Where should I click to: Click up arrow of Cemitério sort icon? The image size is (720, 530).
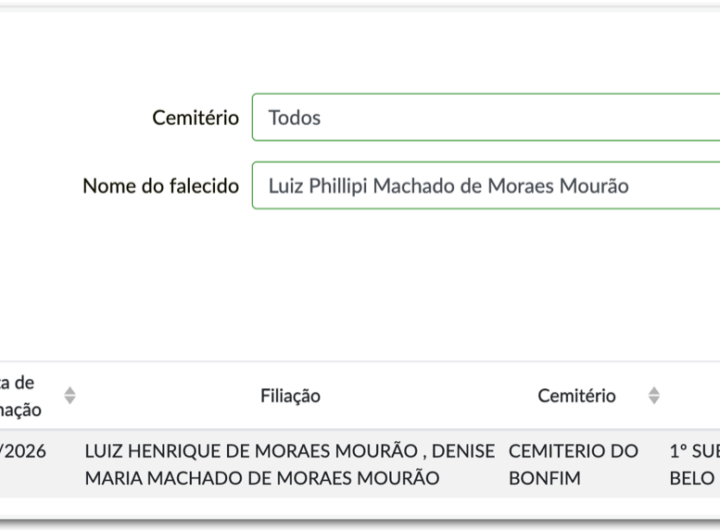(x=653, y=390)
